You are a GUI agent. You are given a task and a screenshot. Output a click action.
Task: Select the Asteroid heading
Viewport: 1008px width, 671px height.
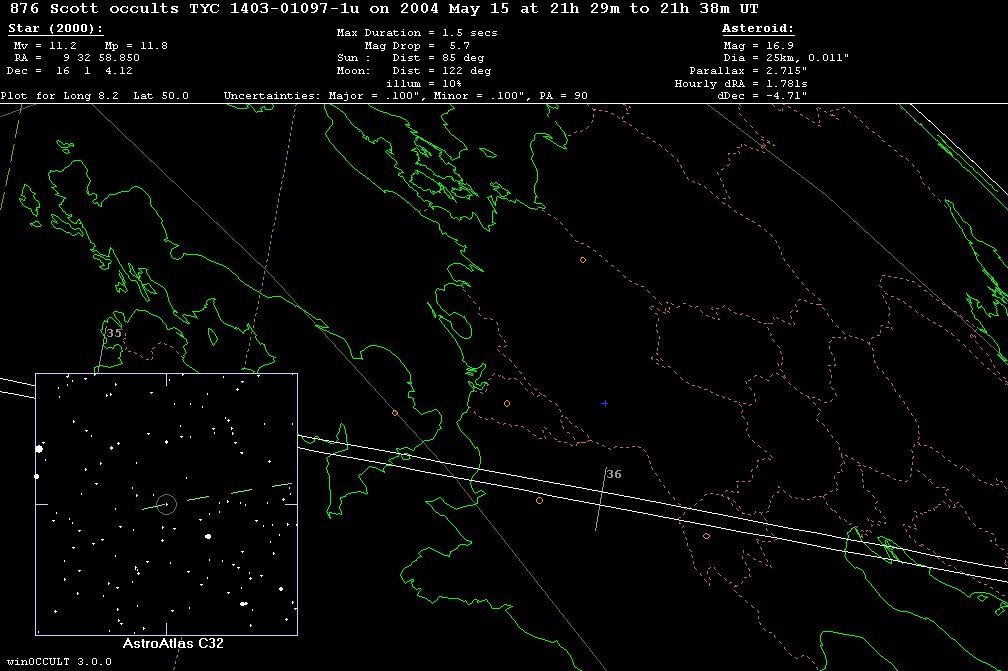pos(758,29)
